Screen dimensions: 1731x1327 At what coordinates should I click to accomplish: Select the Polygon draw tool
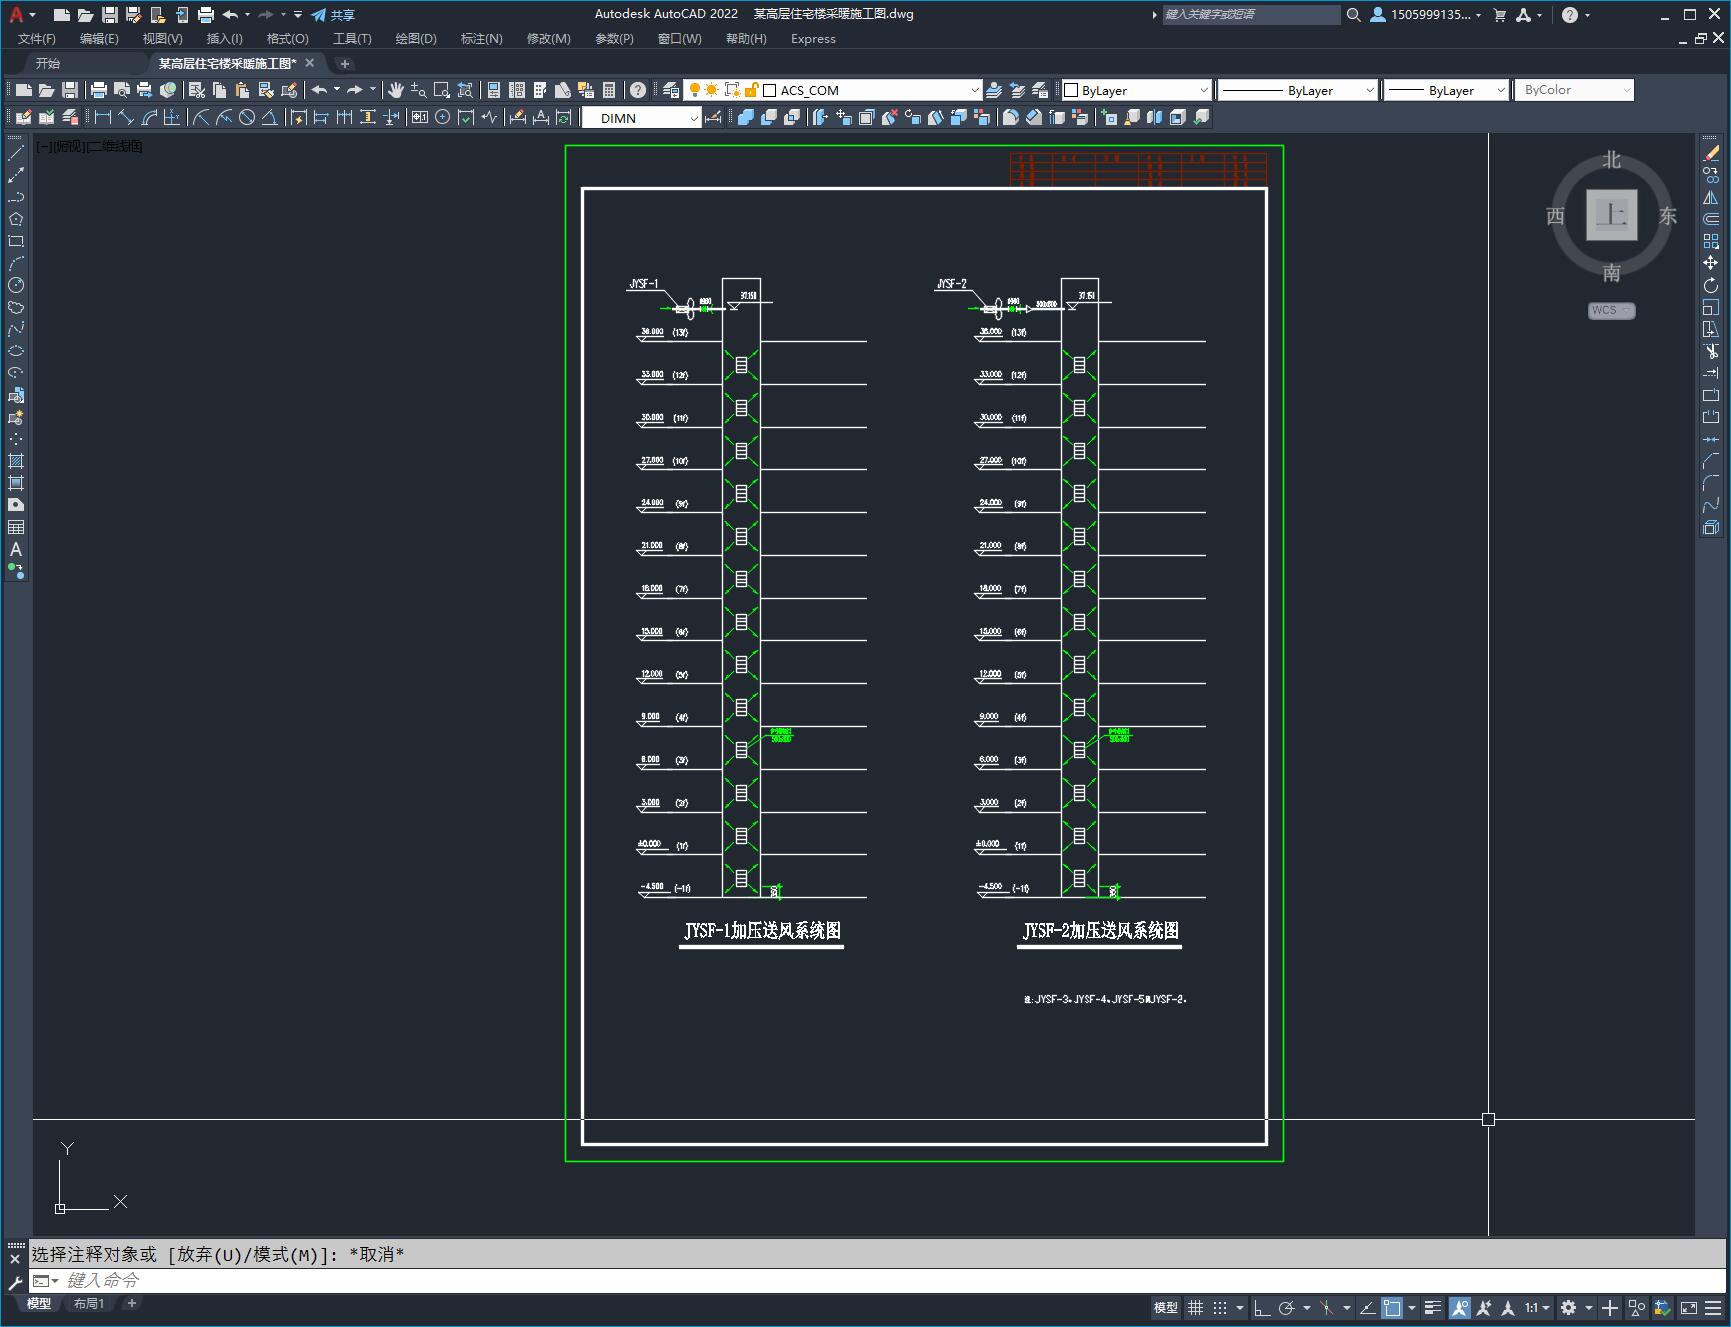16,219
